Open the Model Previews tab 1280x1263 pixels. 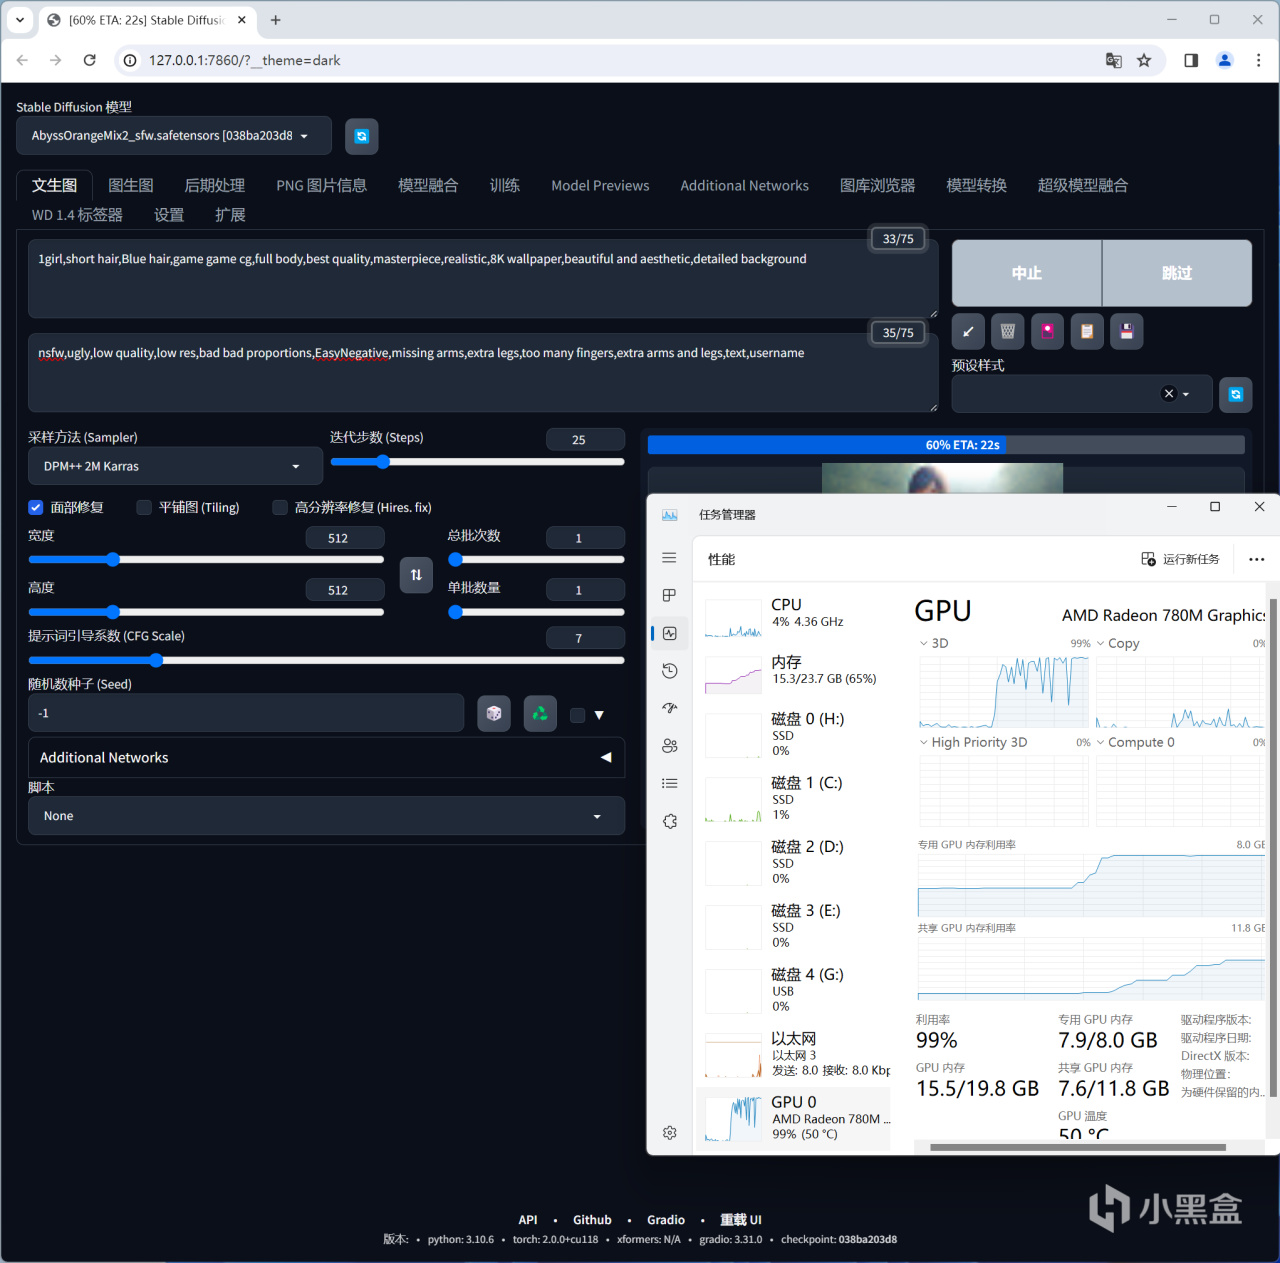click(x=600, y=186)
